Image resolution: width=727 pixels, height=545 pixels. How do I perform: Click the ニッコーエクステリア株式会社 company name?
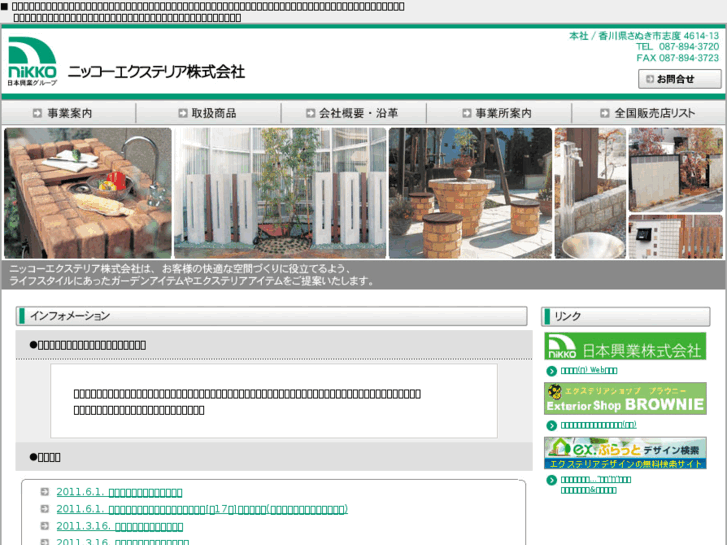pyautogui.click(x=156, y=72)
